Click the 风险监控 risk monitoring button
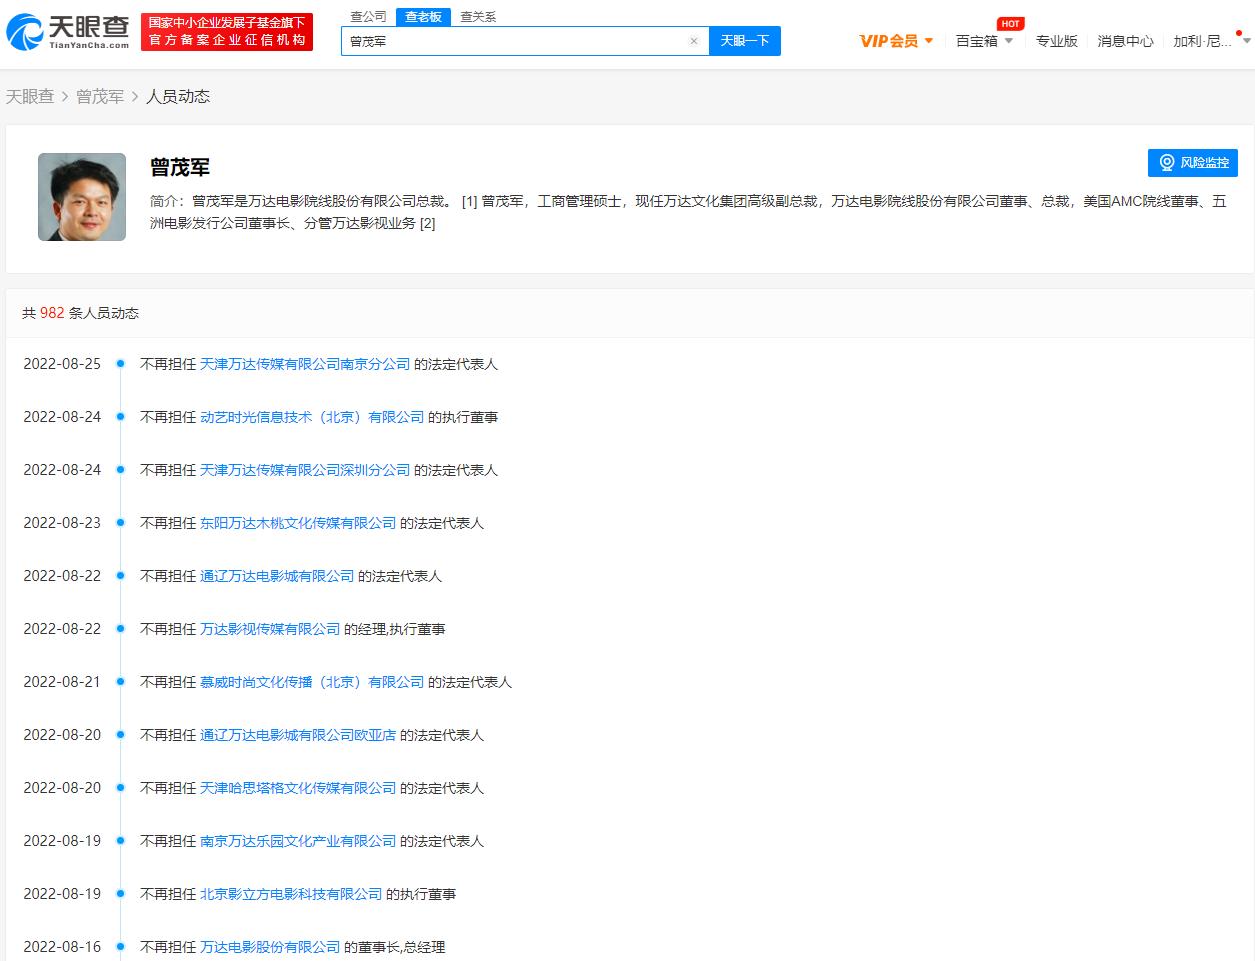This screenshot has height=961, width=1255. [1193, 163]
